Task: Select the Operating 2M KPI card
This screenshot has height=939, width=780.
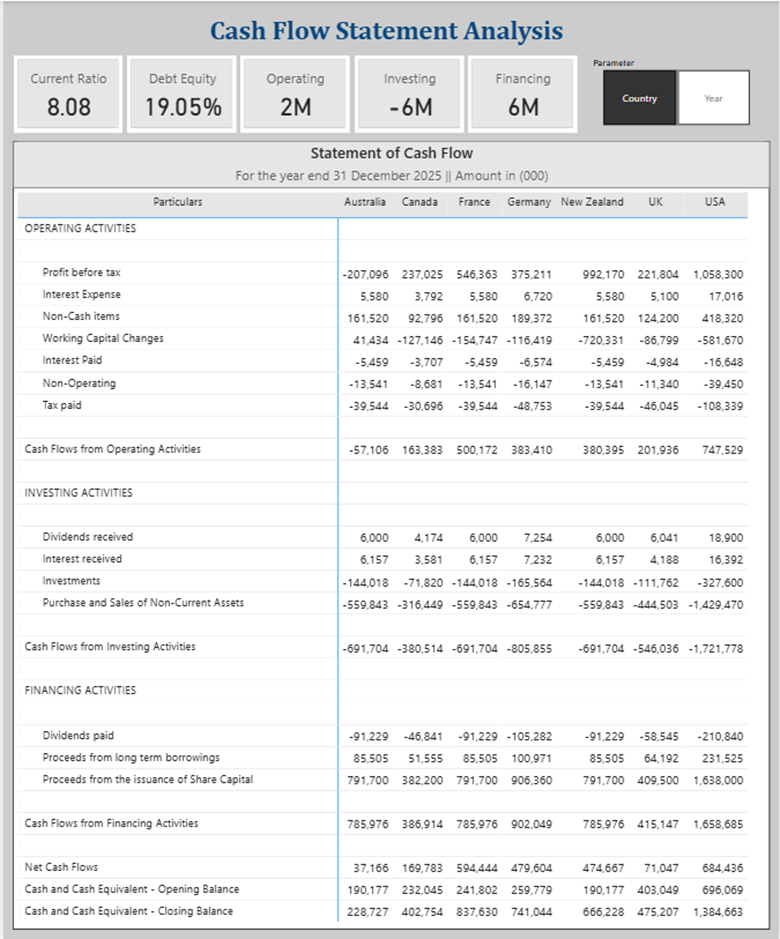Action: point(295,94)
